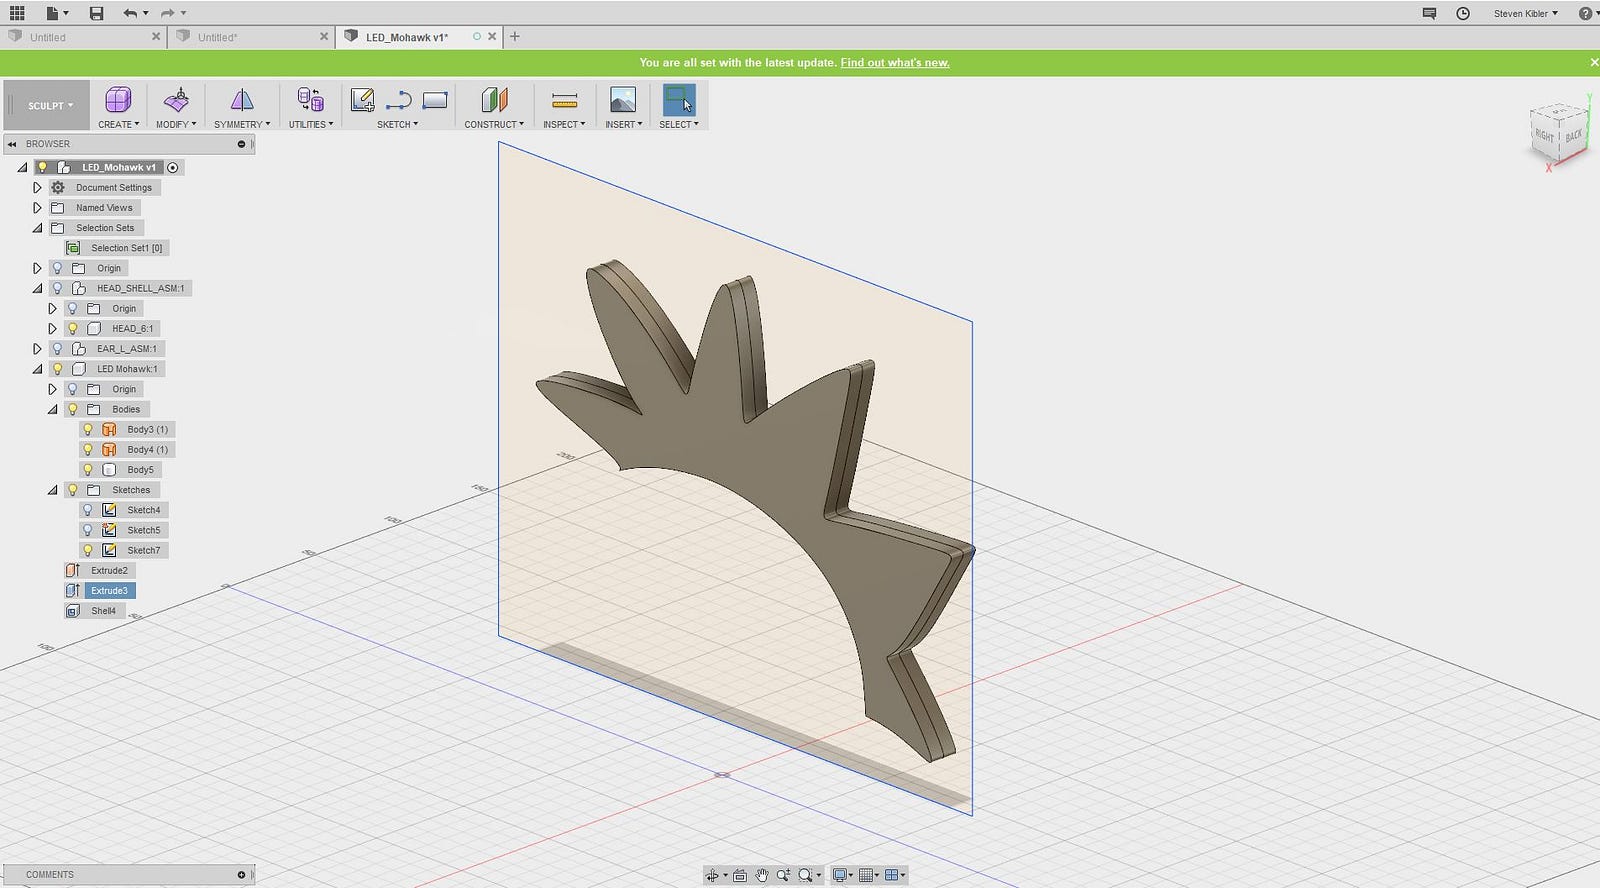Click the Inspect measure icon

tap(564, 100)
